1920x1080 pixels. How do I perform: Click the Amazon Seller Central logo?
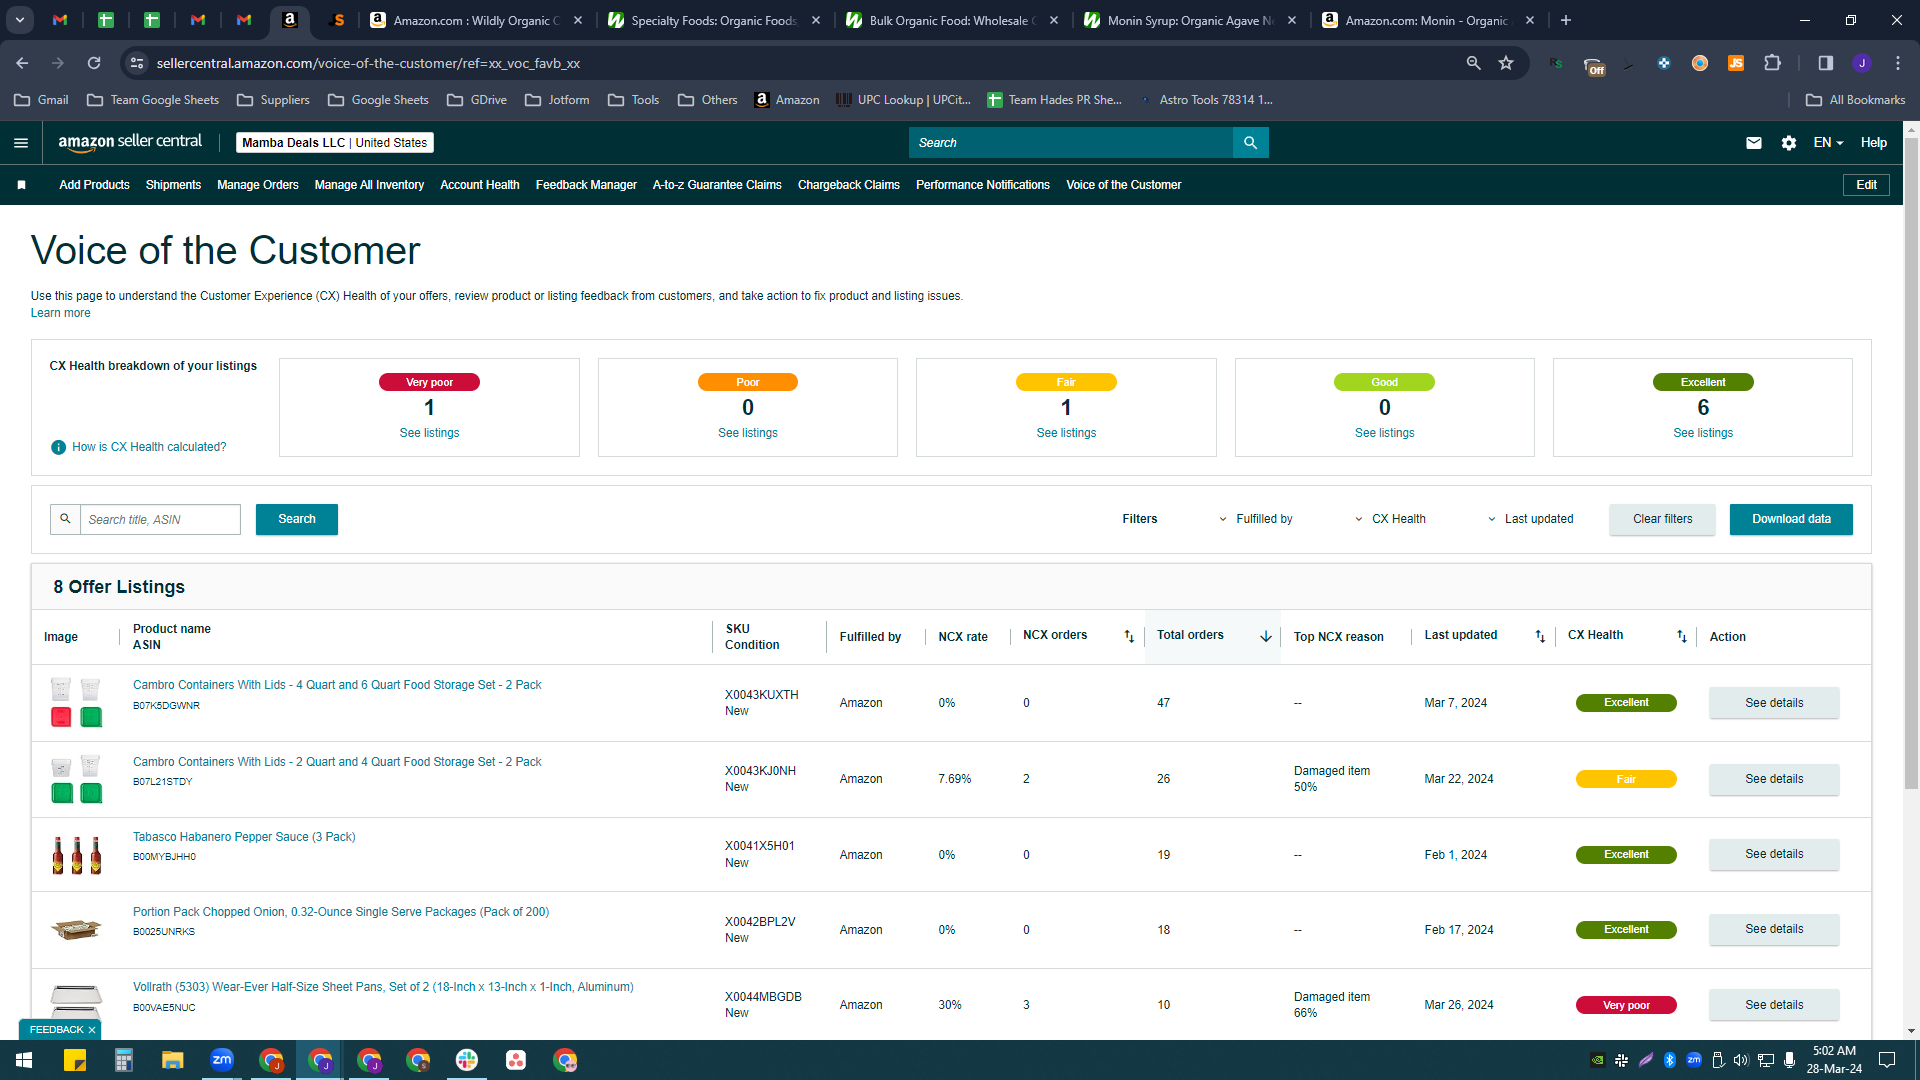click(x=130, y=142)
